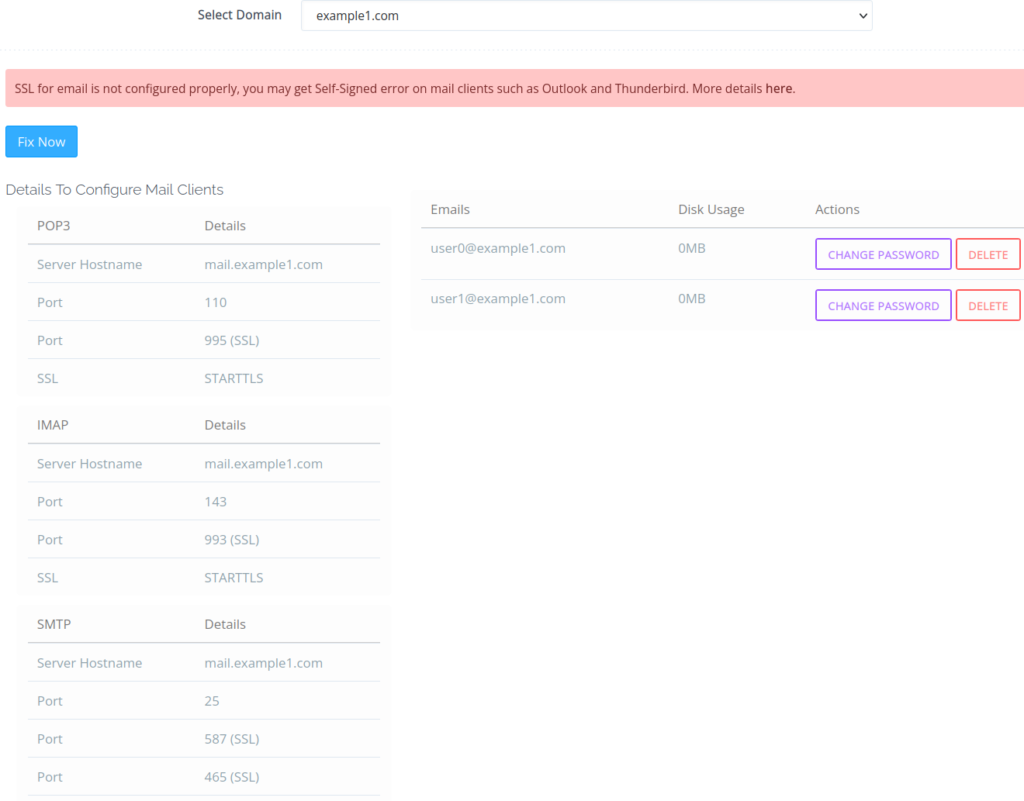Delete the user0@example1.com email account

pos(988,254)
